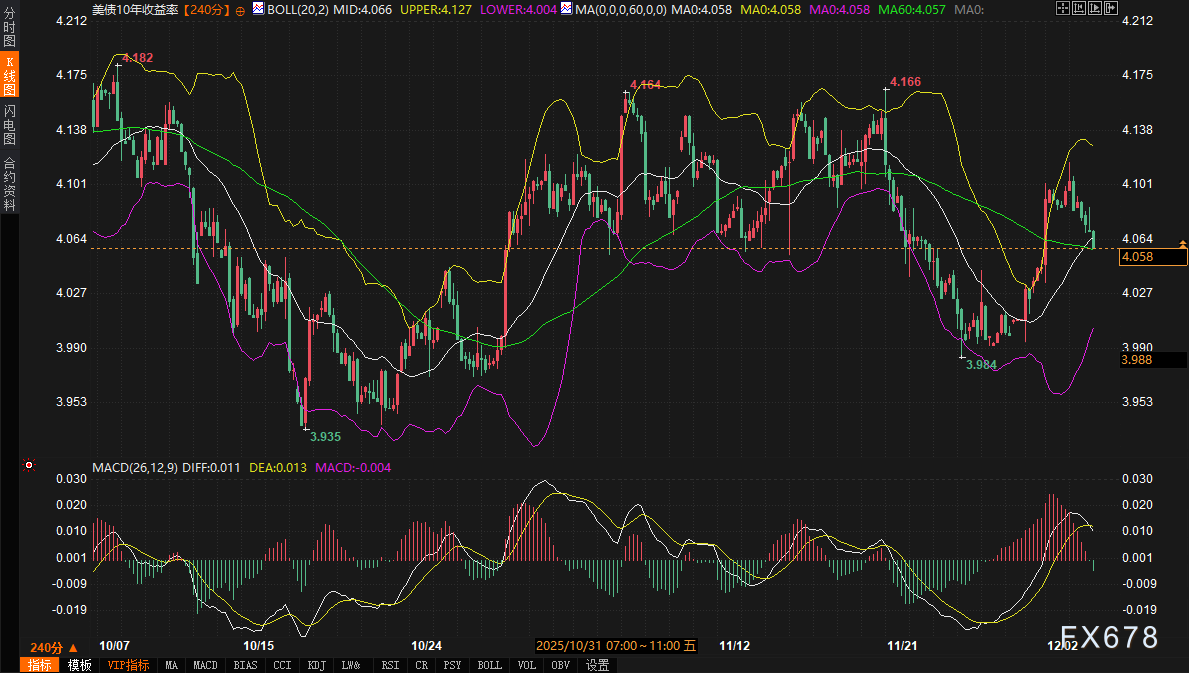Expand the 240分 period selector at bottom left
The image size is (1189, 673).
pos(54,647)
